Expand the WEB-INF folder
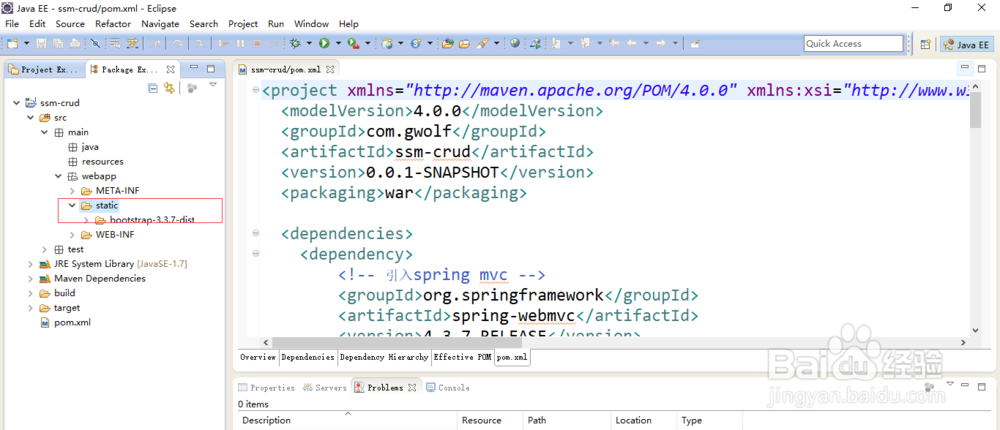The height and width of the screenshot is (430, 1000). coord(72,235)
